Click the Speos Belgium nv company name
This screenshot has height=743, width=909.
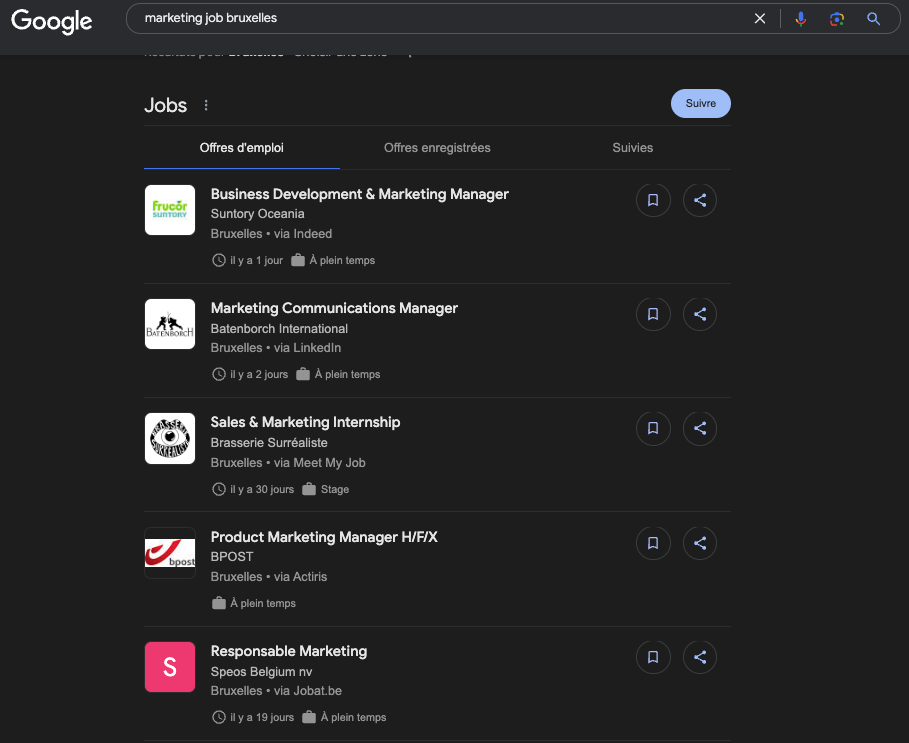tap(261, 672)
